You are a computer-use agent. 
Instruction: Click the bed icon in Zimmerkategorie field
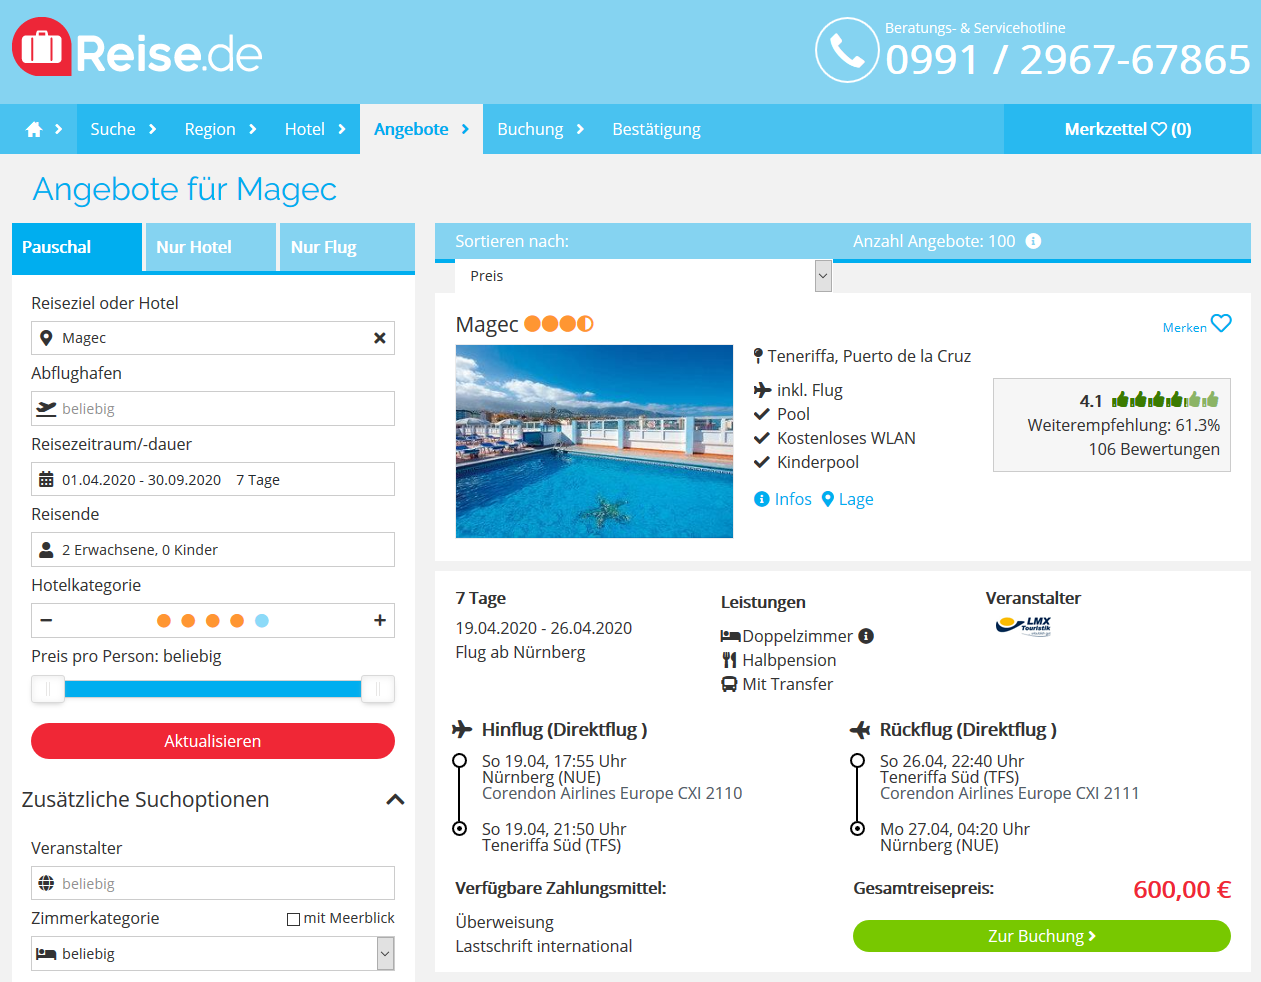tap(46, 953)
